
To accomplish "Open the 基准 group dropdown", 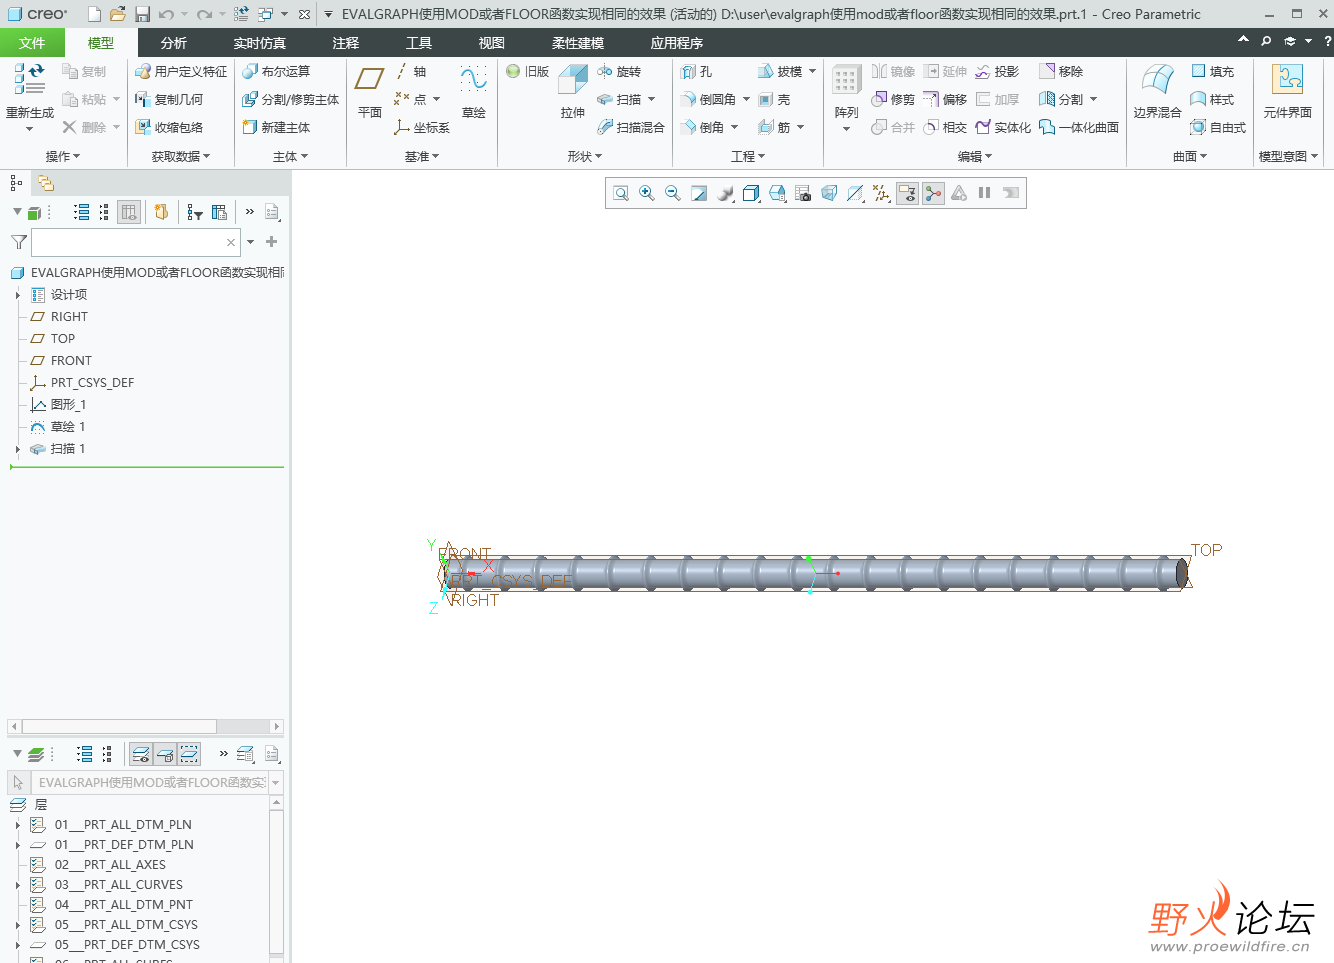I will pyautogui.click(x=422, y=157).
